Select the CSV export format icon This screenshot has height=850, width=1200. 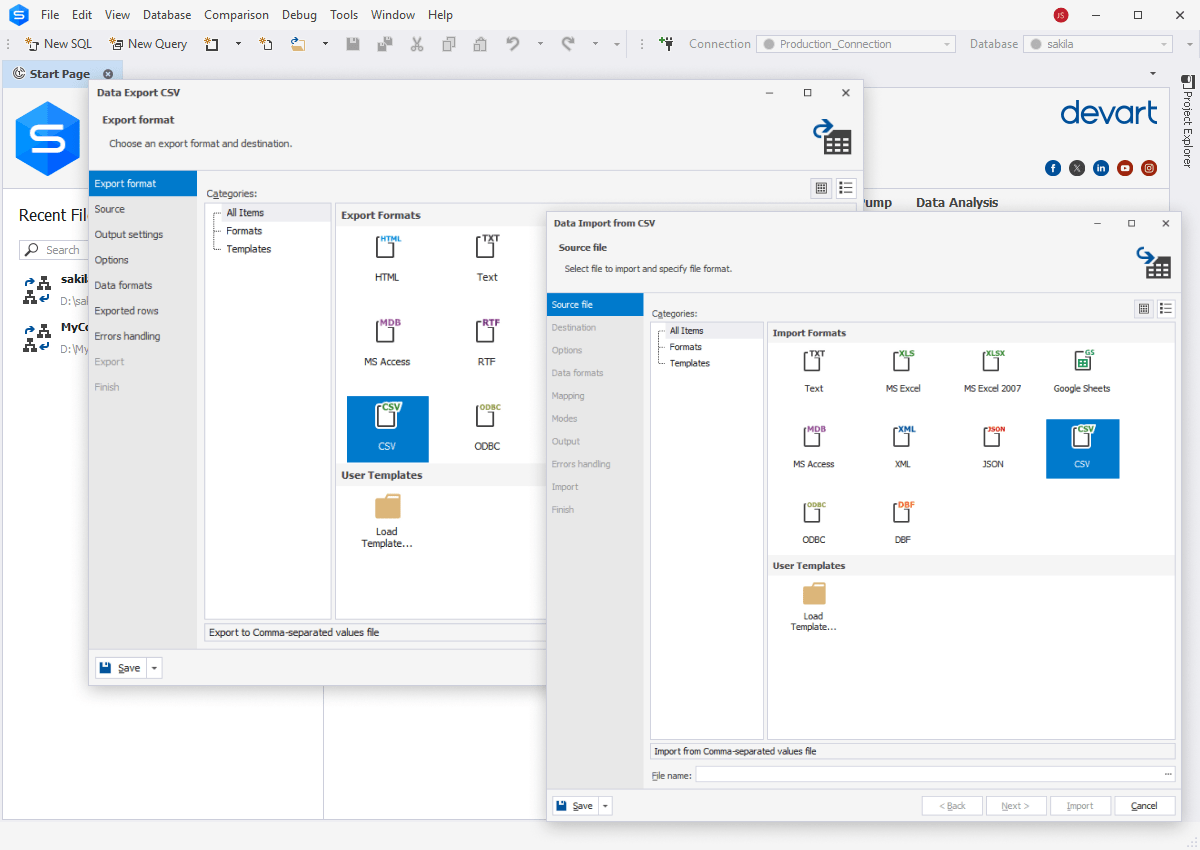click(387, 429)
